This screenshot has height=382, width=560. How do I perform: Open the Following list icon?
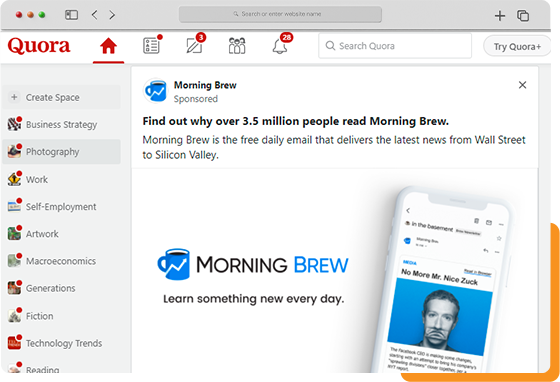coord(151,46)
